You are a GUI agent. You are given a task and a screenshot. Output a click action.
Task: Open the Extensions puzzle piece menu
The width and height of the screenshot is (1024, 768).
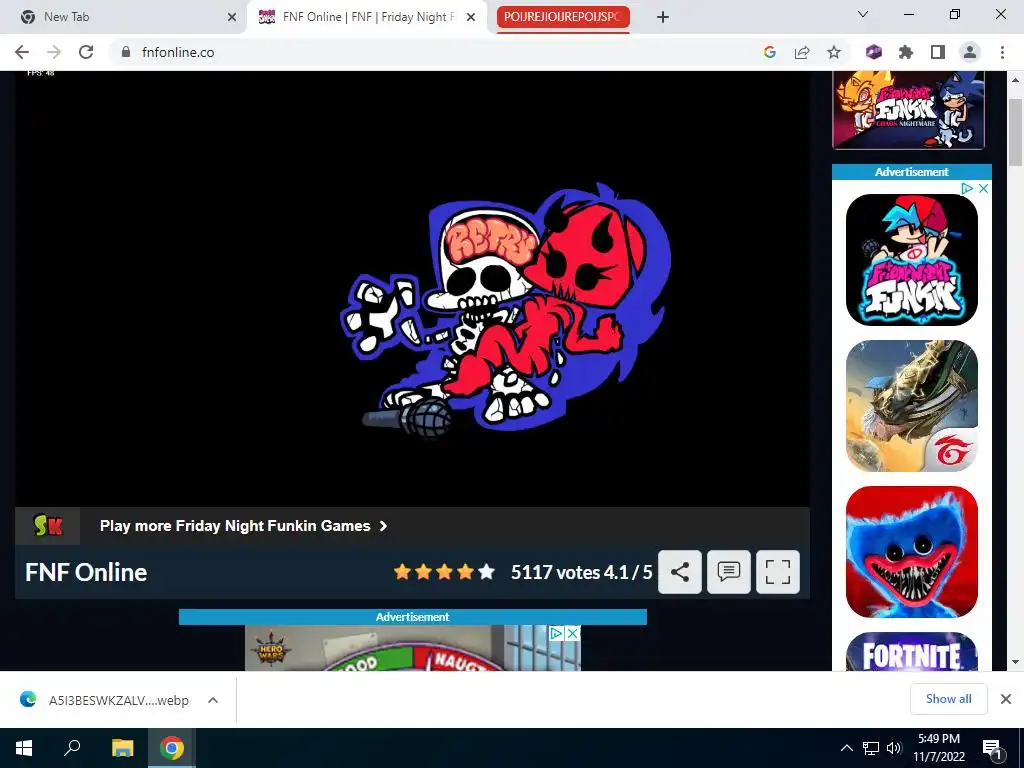coord(906,52)
